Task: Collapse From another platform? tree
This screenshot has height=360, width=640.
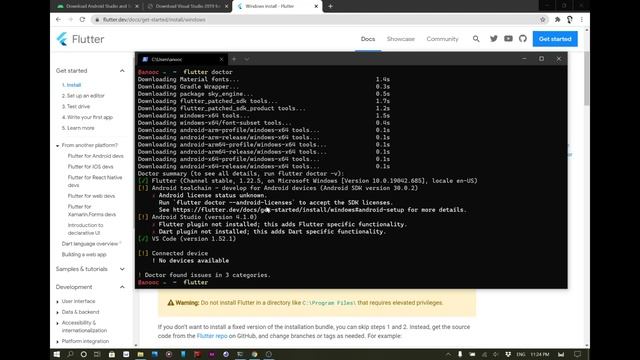Action: [x=58, y=145]
